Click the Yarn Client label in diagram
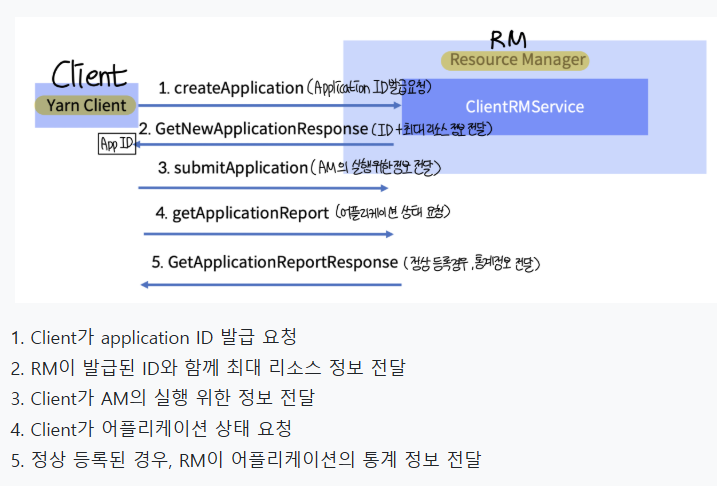Screen dimensions: 717x486 pyautogui.click(x=86, y=105)
